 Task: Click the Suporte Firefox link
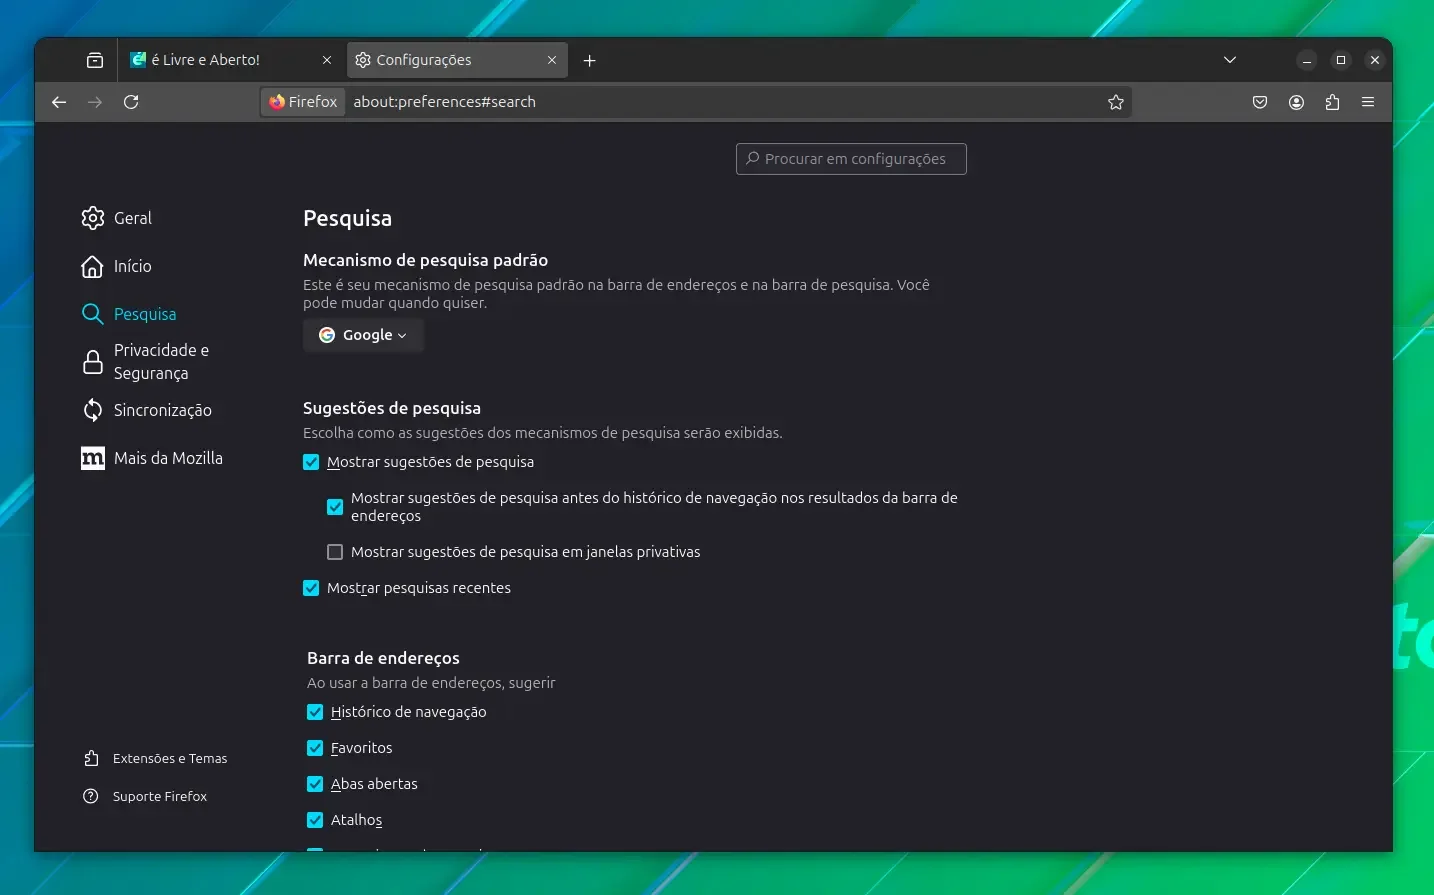(x=160, y=796)
